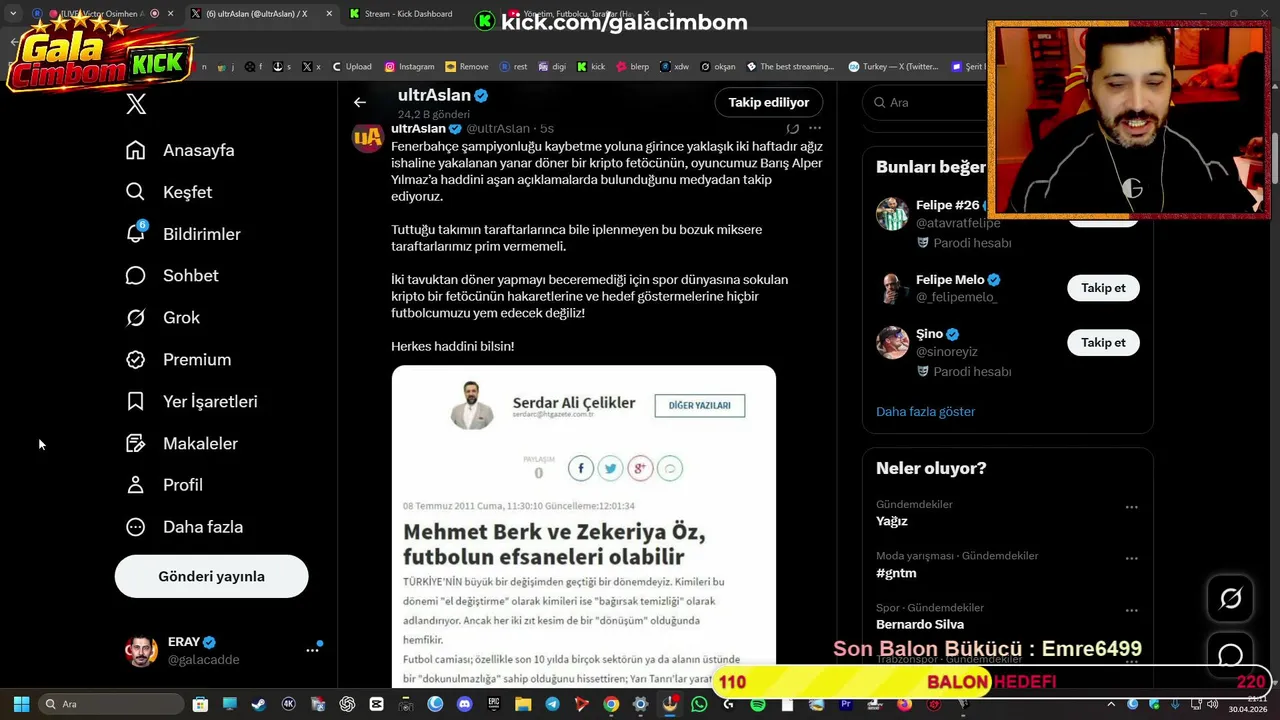The width and height of the screenshot is (1280, 720).
Task: Follow Şino with Takip et
Action: [x=1103, y=342]
